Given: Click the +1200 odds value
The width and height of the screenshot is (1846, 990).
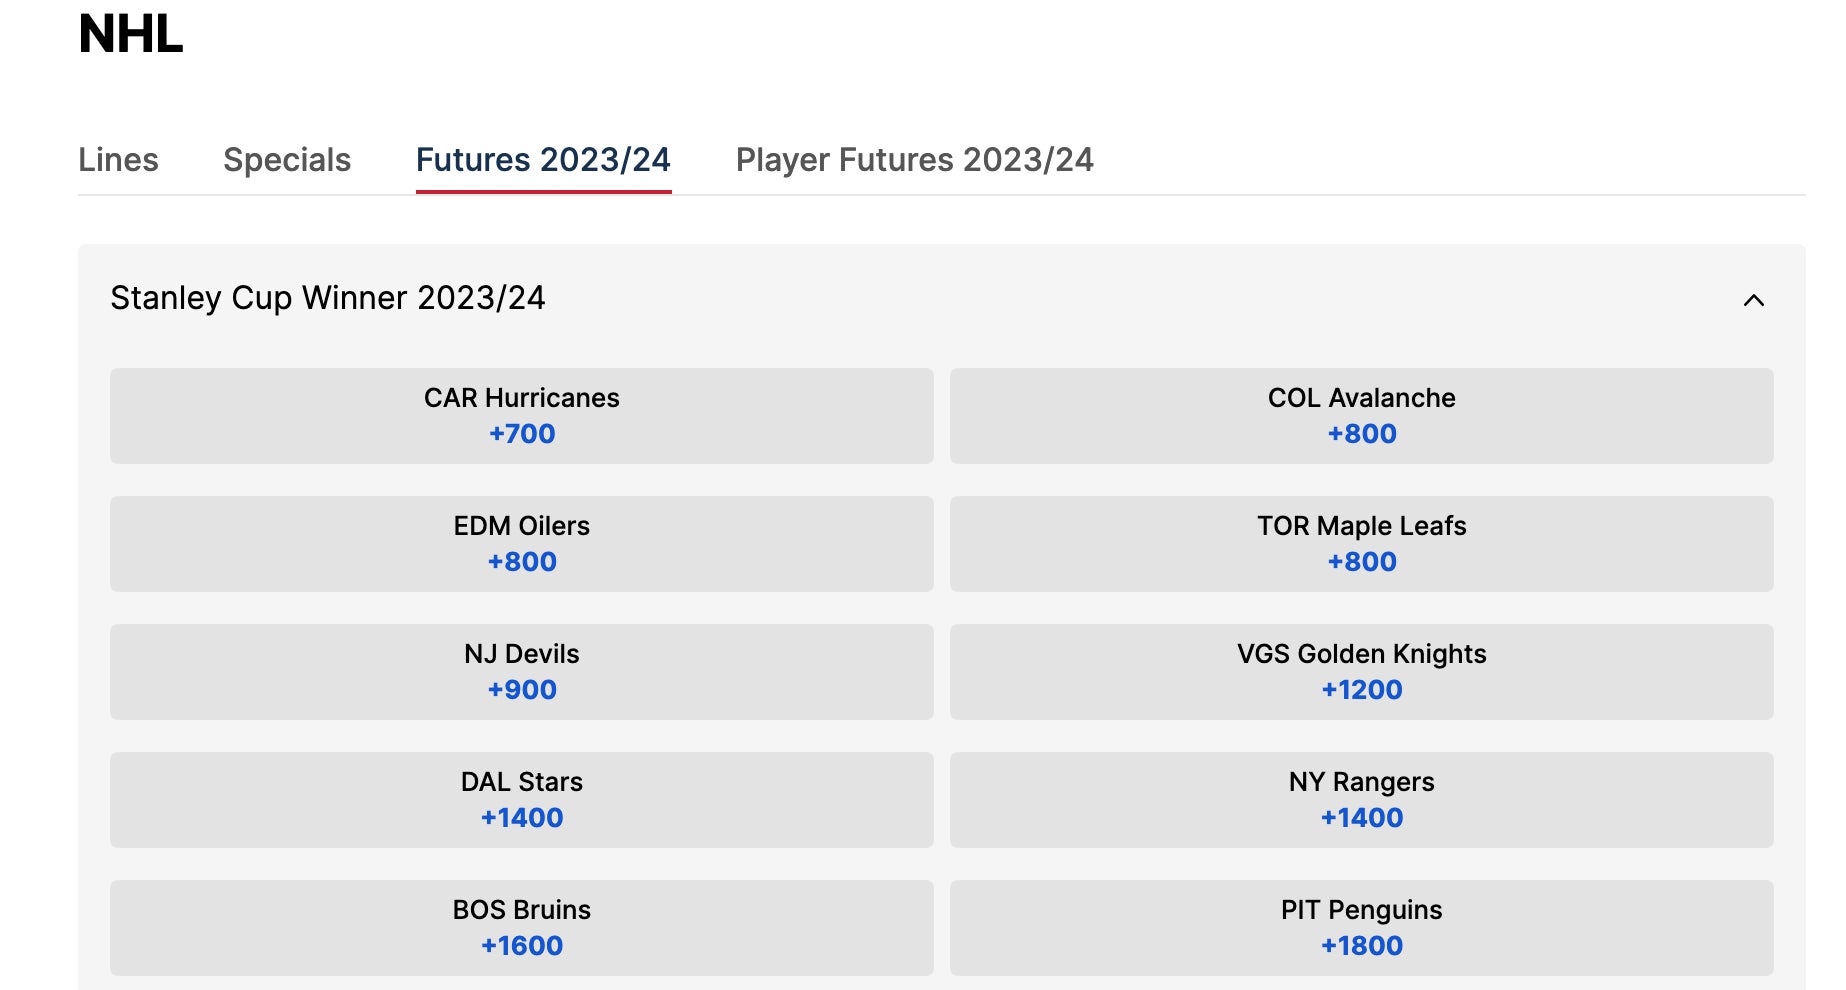Looking at the screenshot, I should (1362, 690).
